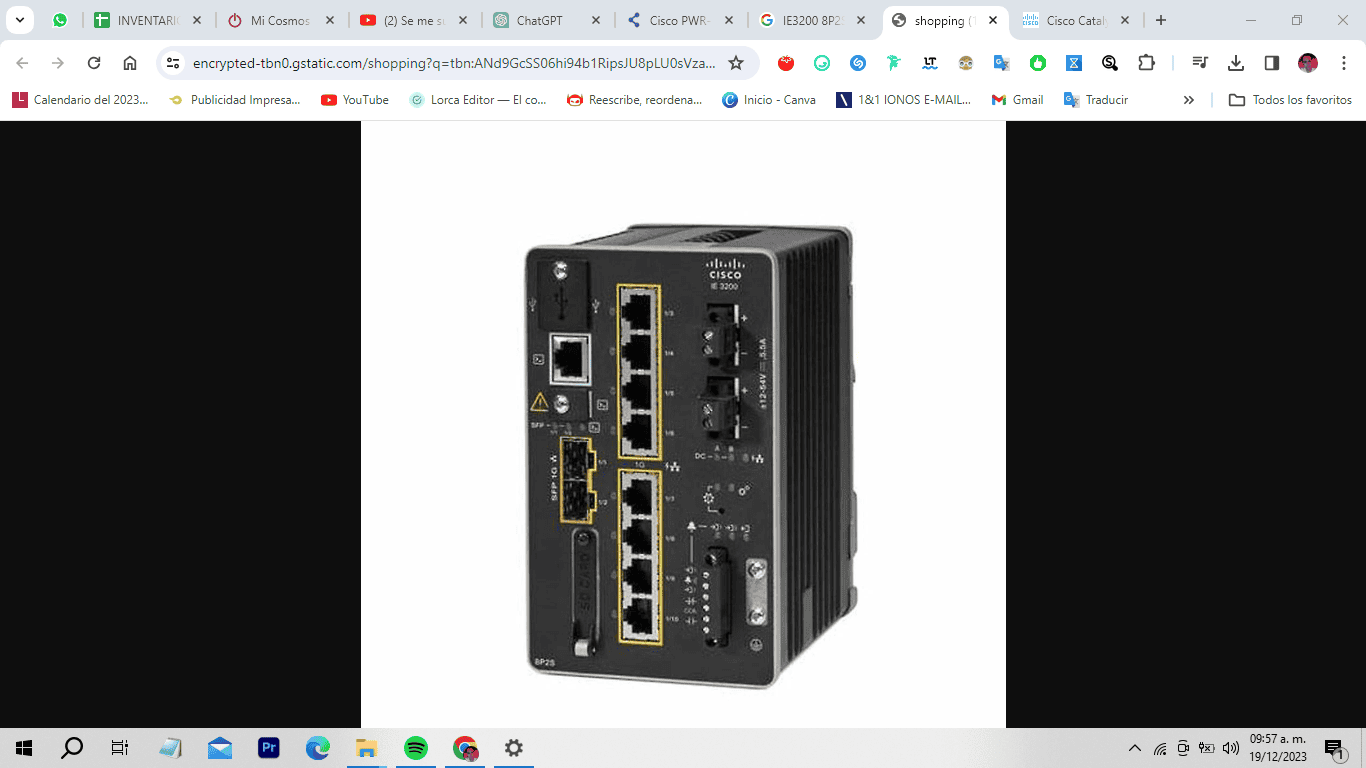The width and height of the screenshot is (1366, 768).
Task: Open the Lorca Editor bookmark
Action: tap(478, 100)
